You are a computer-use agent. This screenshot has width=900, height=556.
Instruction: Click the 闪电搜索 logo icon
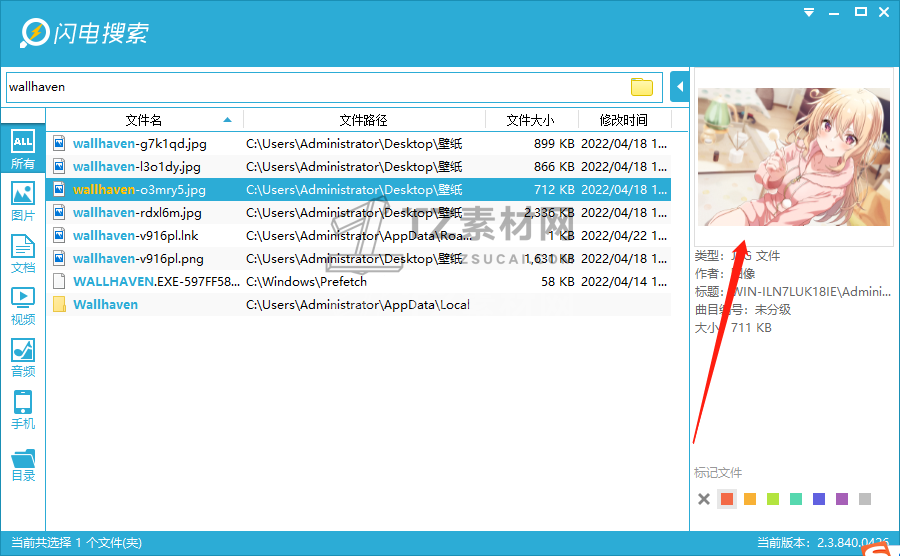tap(34, 33)
